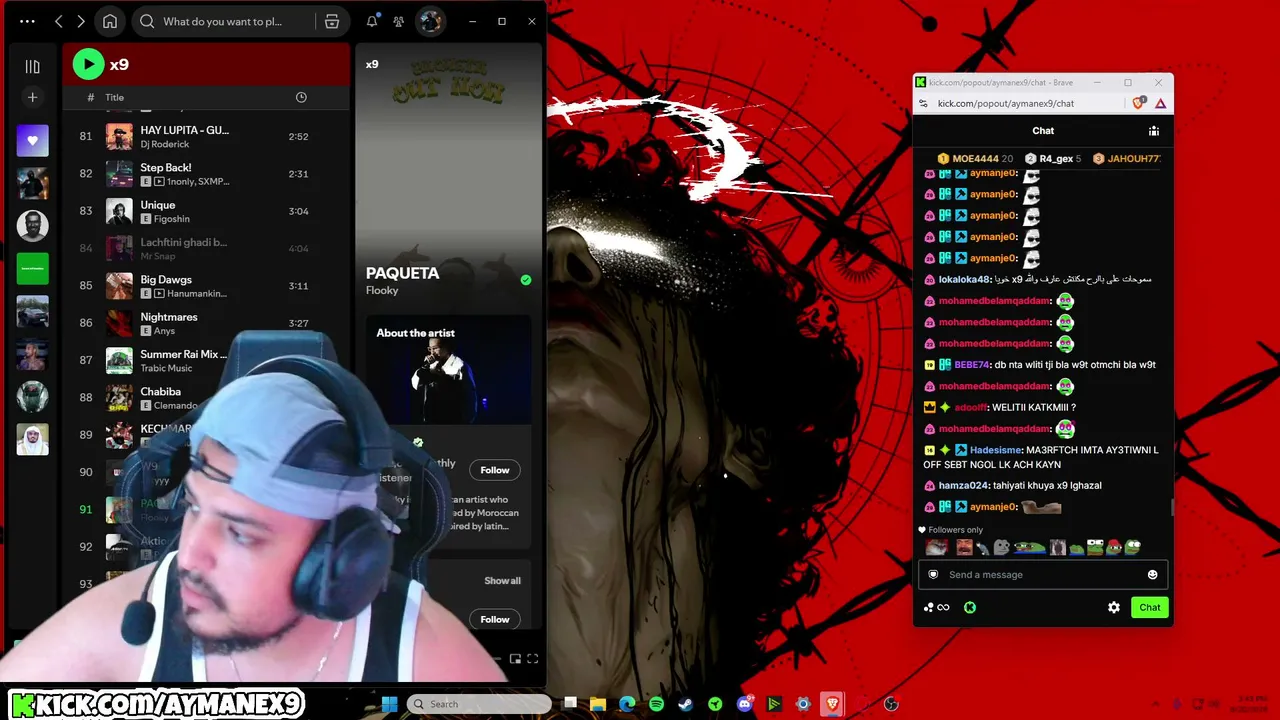Open R4_gex in chat leaderboard
The width and height of the screenshot is (1280, 720).
point(1055,159)
